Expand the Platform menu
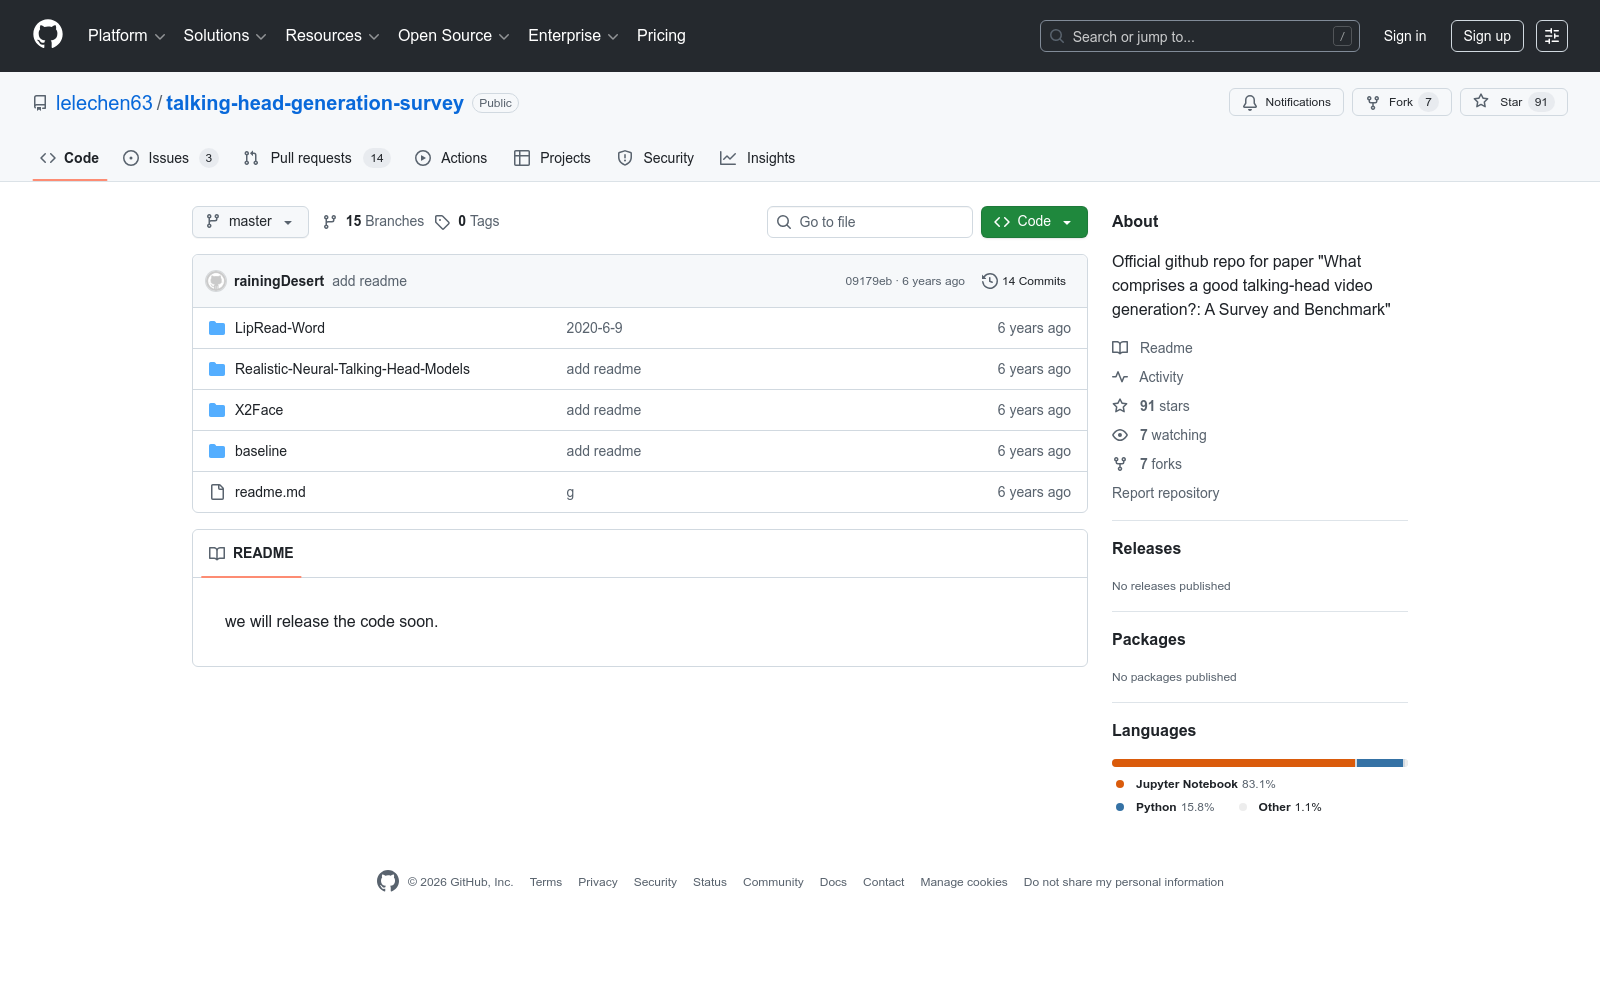This screenshot has width=1600, height=1000. 126,36
